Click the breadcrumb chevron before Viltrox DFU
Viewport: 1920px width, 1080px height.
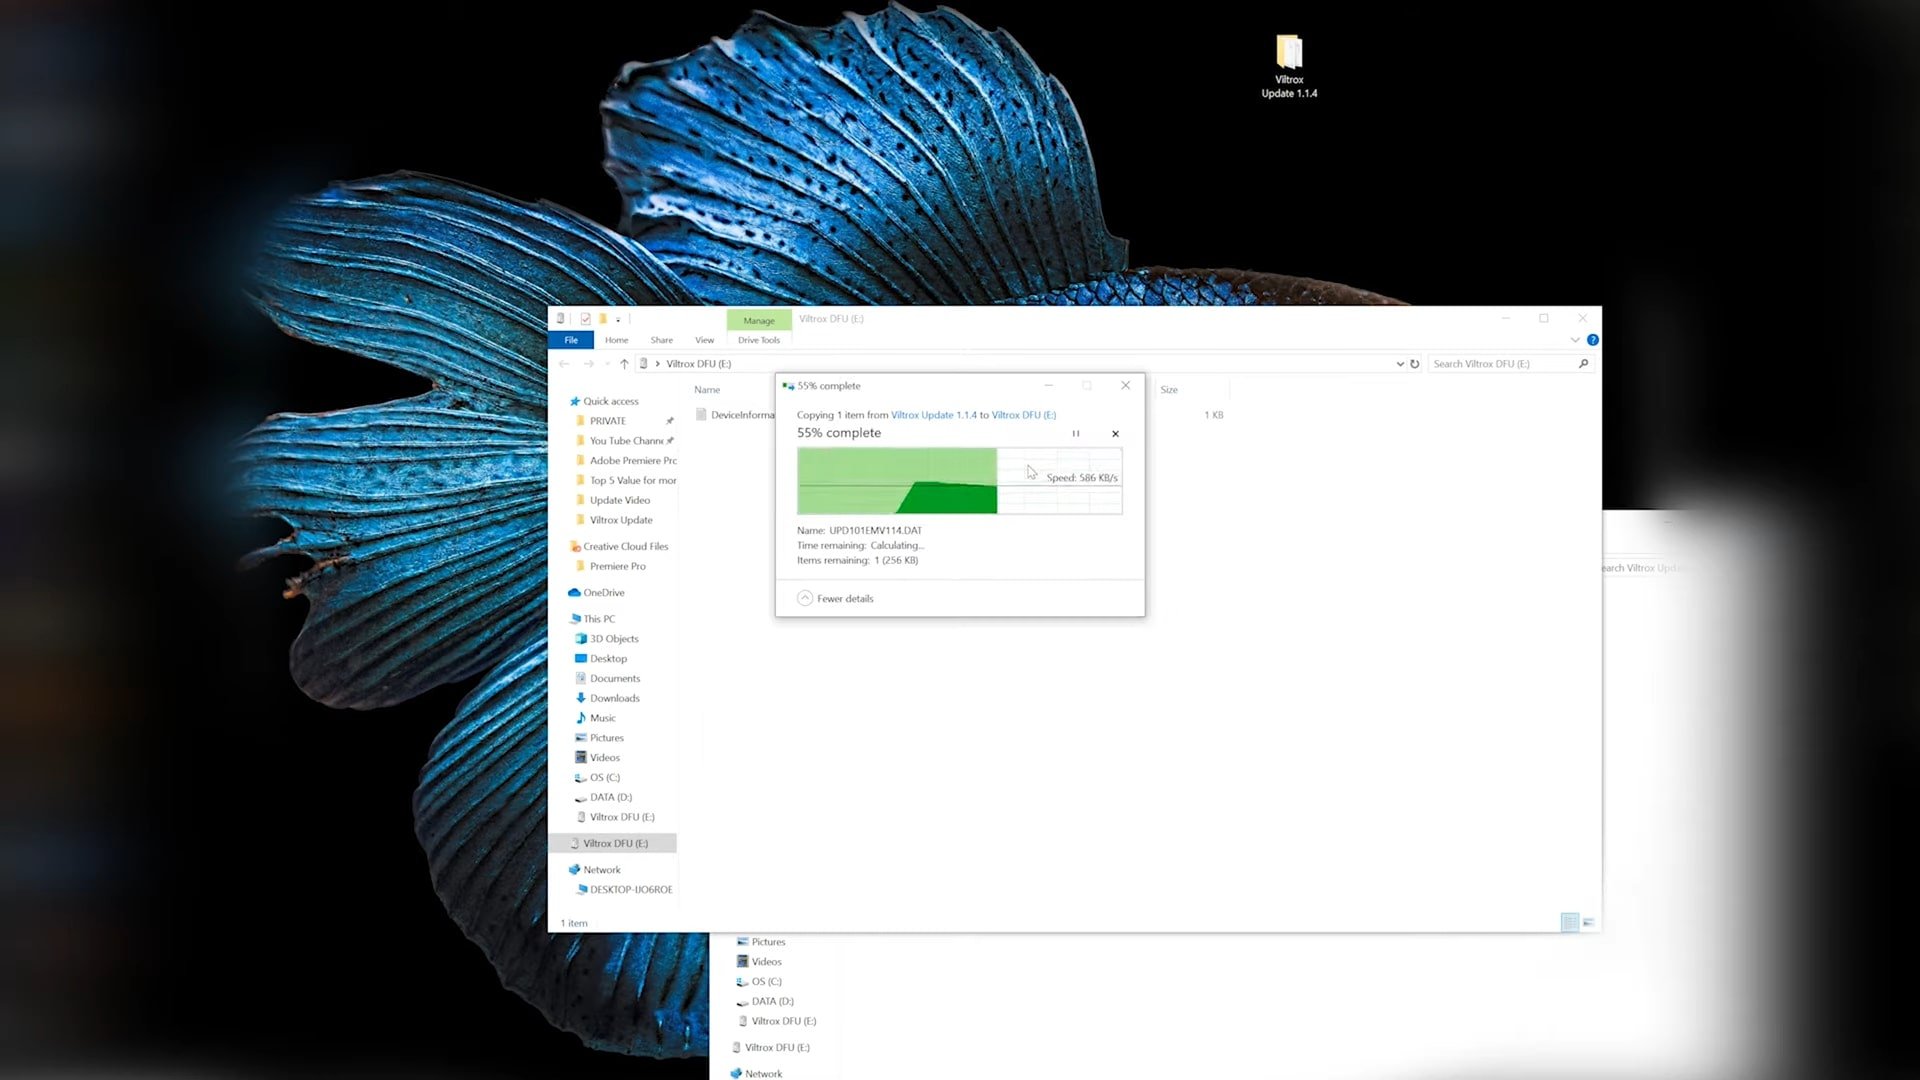(x=657, y=364)
